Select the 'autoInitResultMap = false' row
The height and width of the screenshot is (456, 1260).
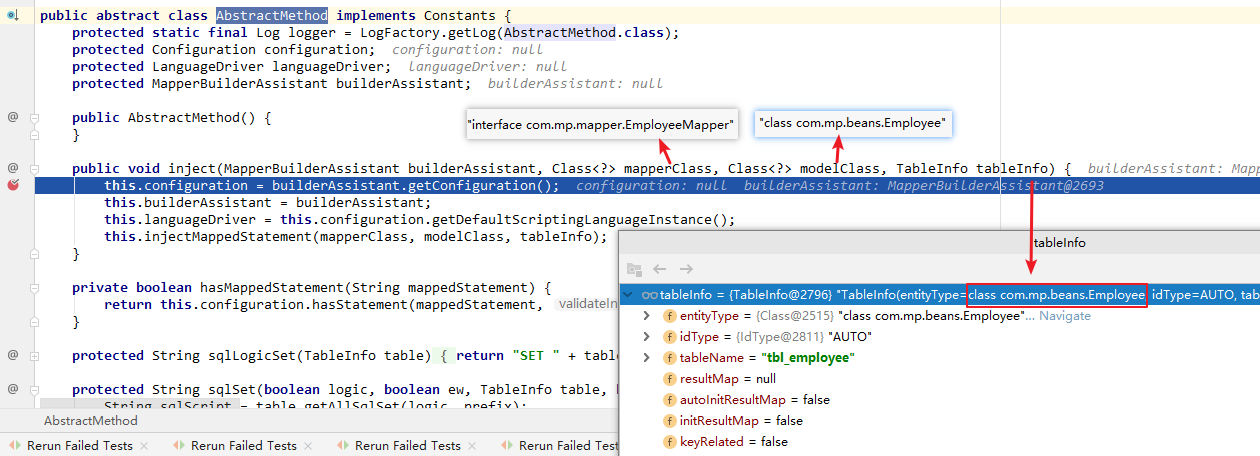point(939,400)
